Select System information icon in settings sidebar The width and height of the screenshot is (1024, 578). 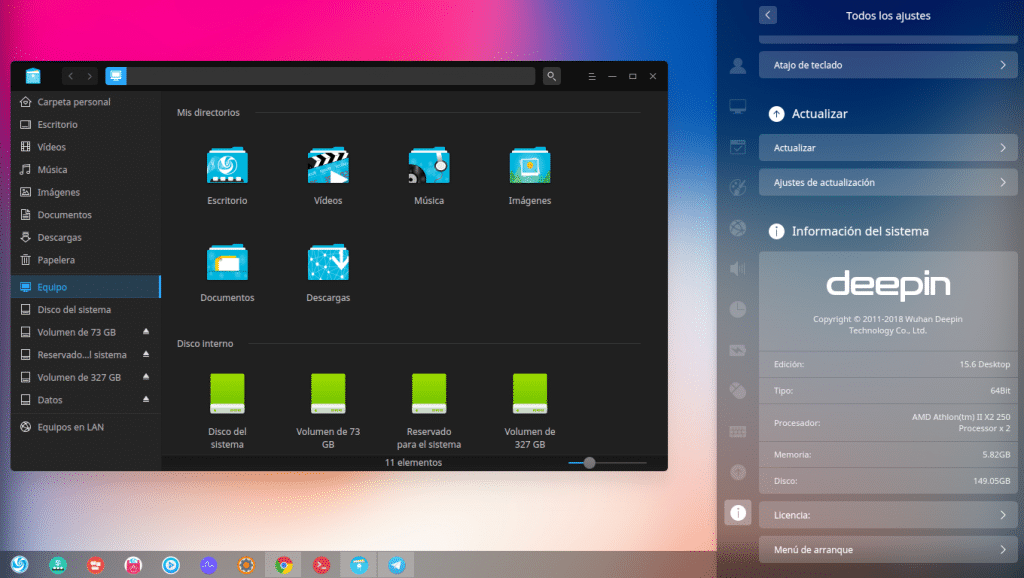[738, 513]
